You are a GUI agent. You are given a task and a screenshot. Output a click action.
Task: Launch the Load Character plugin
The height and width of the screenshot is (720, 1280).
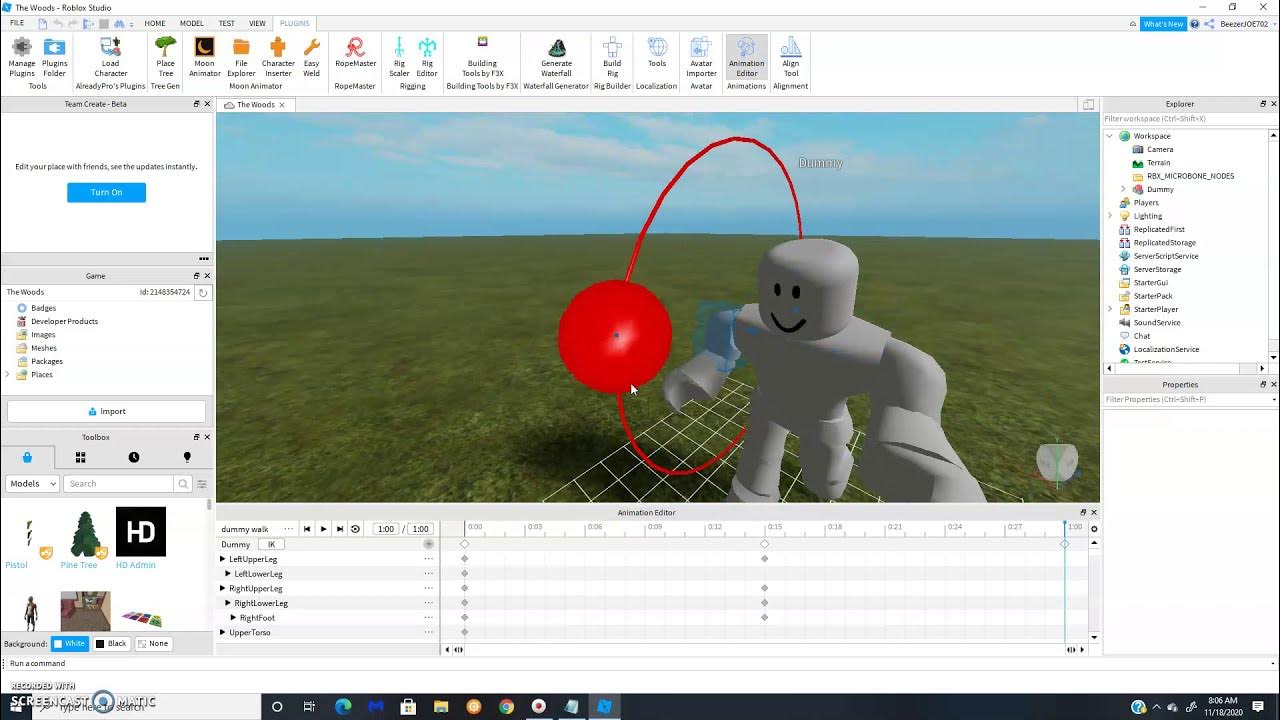click(111, 57)
